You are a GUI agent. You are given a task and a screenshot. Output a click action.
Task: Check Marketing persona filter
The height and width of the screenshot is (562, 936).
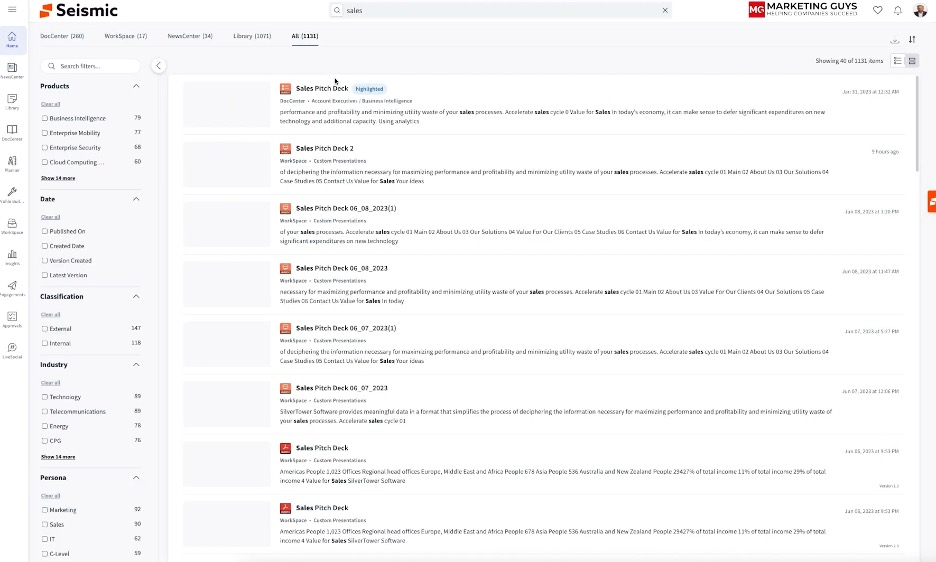point(45,510)
